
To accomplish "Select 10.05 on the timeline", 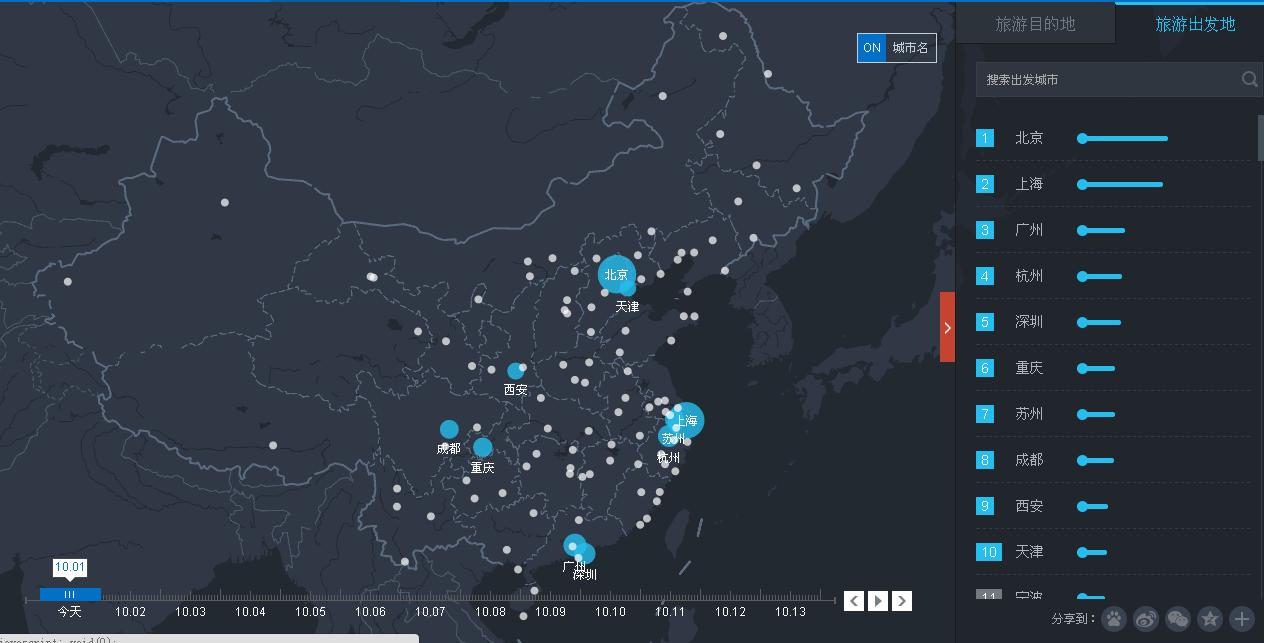I will [310, 611].
